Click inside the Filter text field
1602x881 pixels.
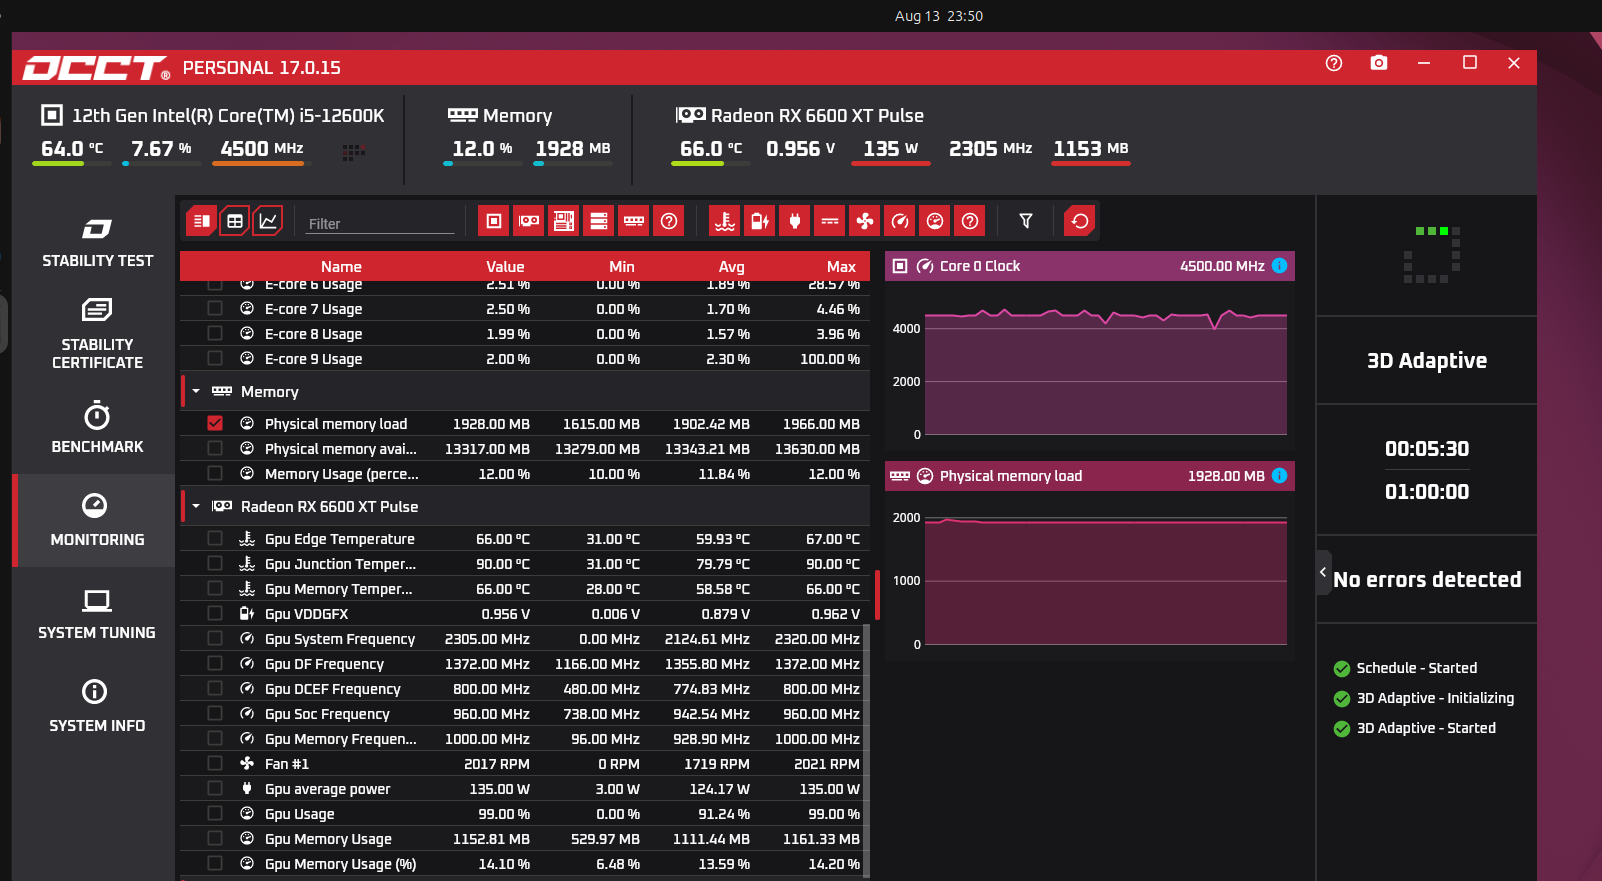pyautogui.click(x=380, y=223)
